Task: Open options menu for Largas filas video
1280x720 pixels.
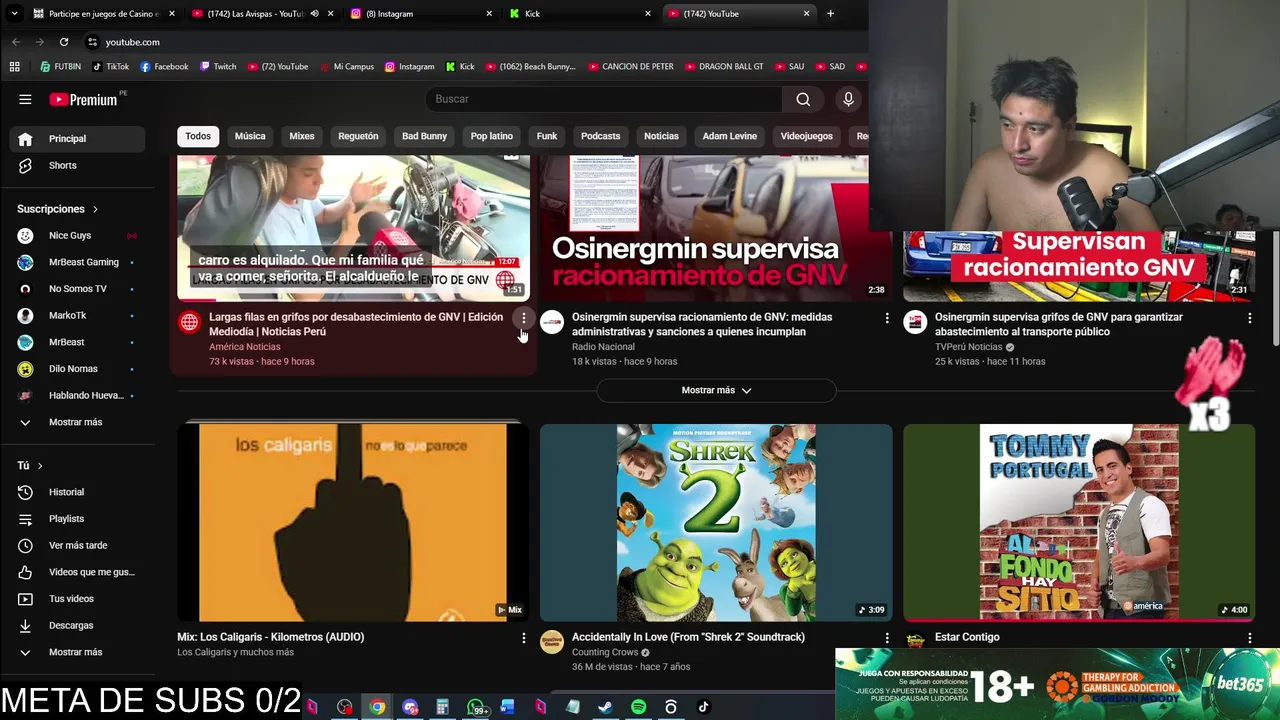Action: point(523,318)
